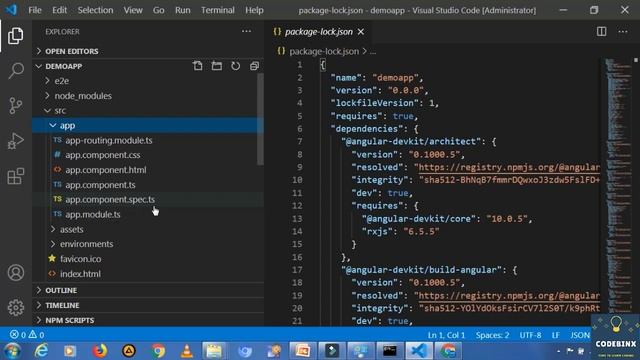Open the Source Control view

click(x=16, y=106)
